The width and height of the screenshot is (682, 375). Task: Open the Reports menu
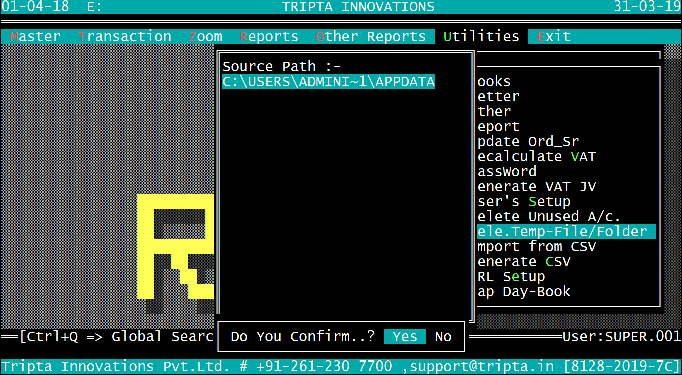click(269, 37)
